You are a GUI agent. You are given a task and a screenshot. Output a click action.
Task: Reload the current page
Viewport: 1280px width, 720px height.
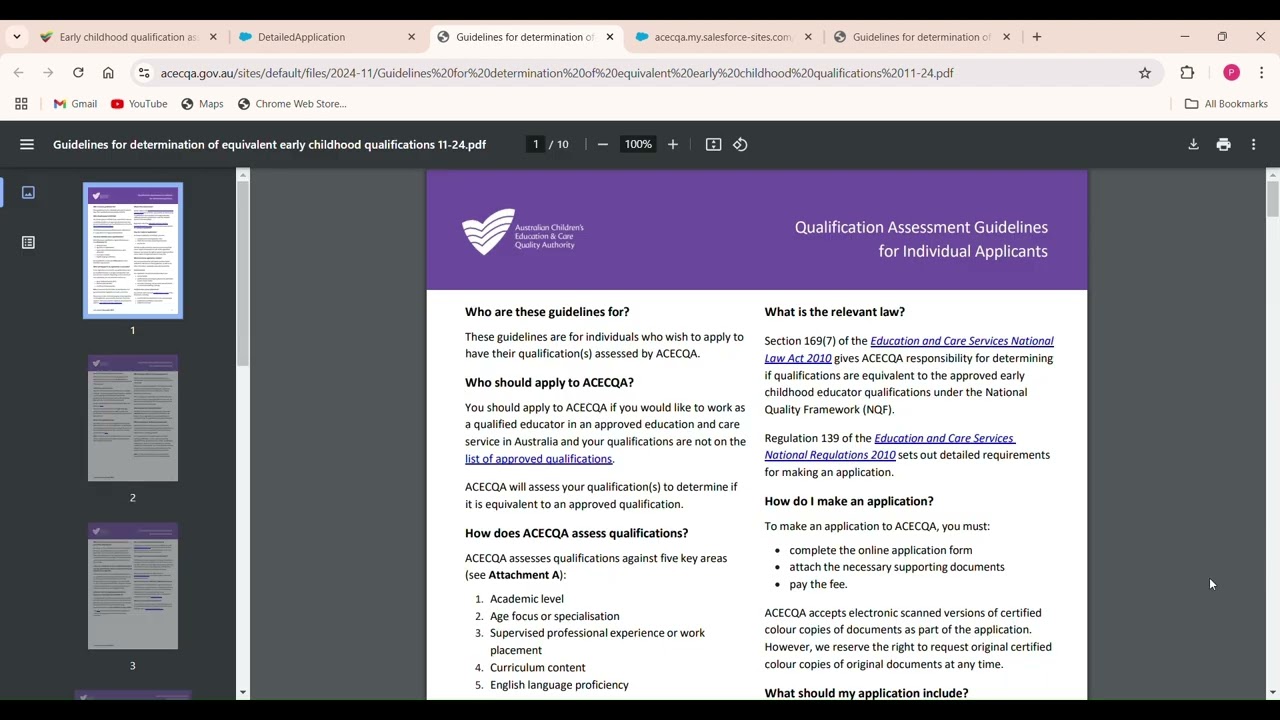[x=78, y=73]
